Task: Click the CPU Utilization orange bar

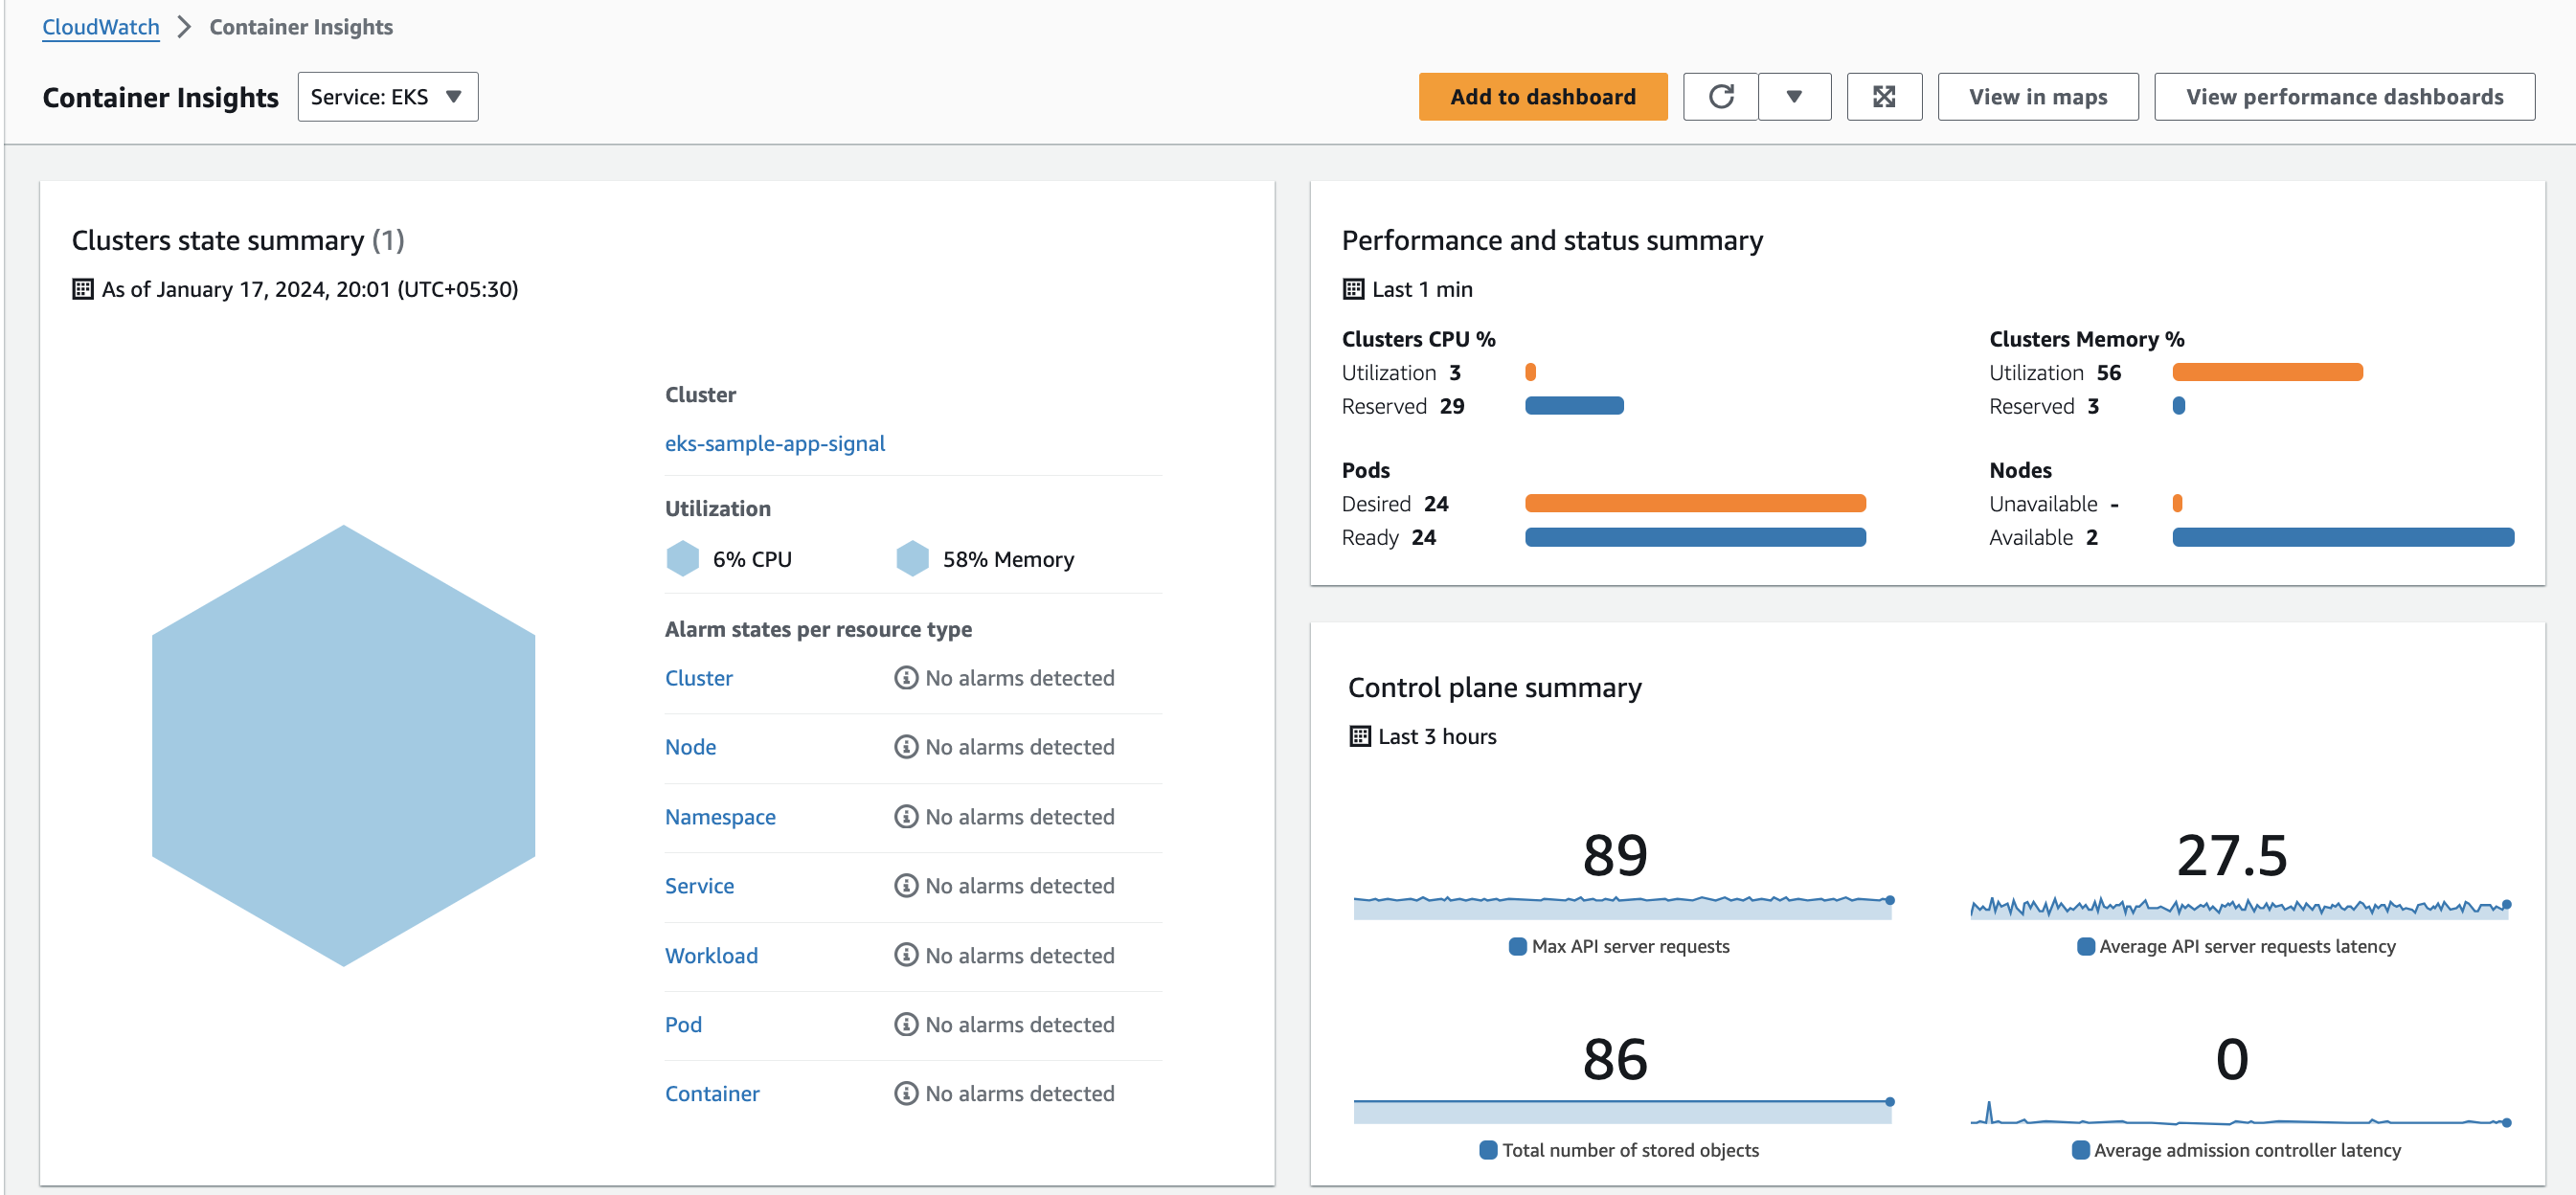Action: point(1530,372)
